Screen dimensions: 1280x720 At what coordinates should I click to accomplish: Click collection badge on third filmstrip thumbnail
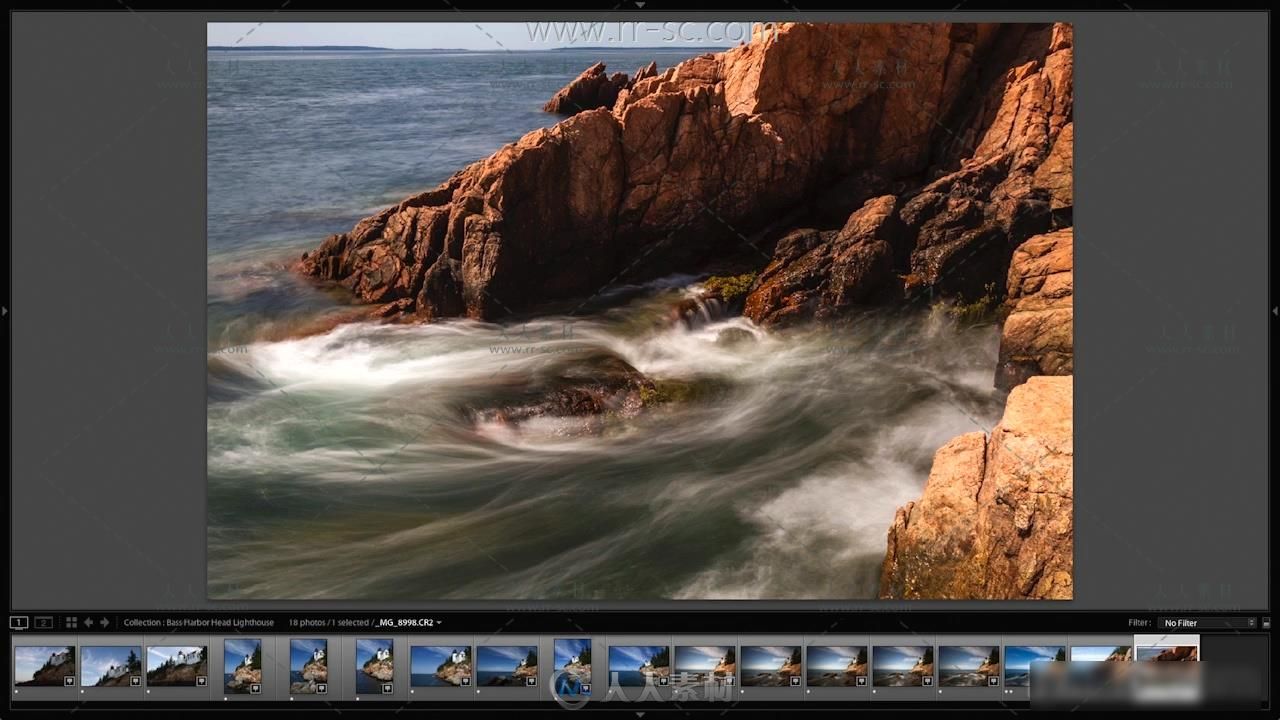pos(201,680)
